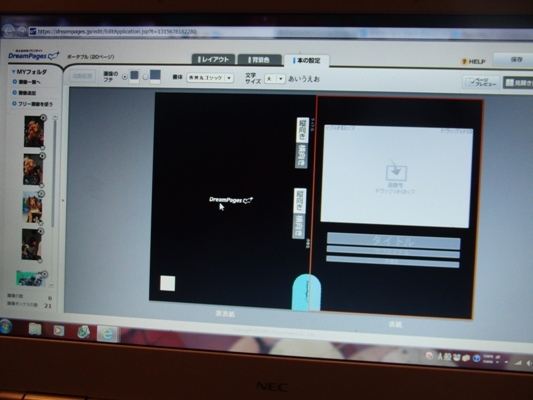
Task: Click the HELP question mark icon
Action: click(x=464, y=62)
